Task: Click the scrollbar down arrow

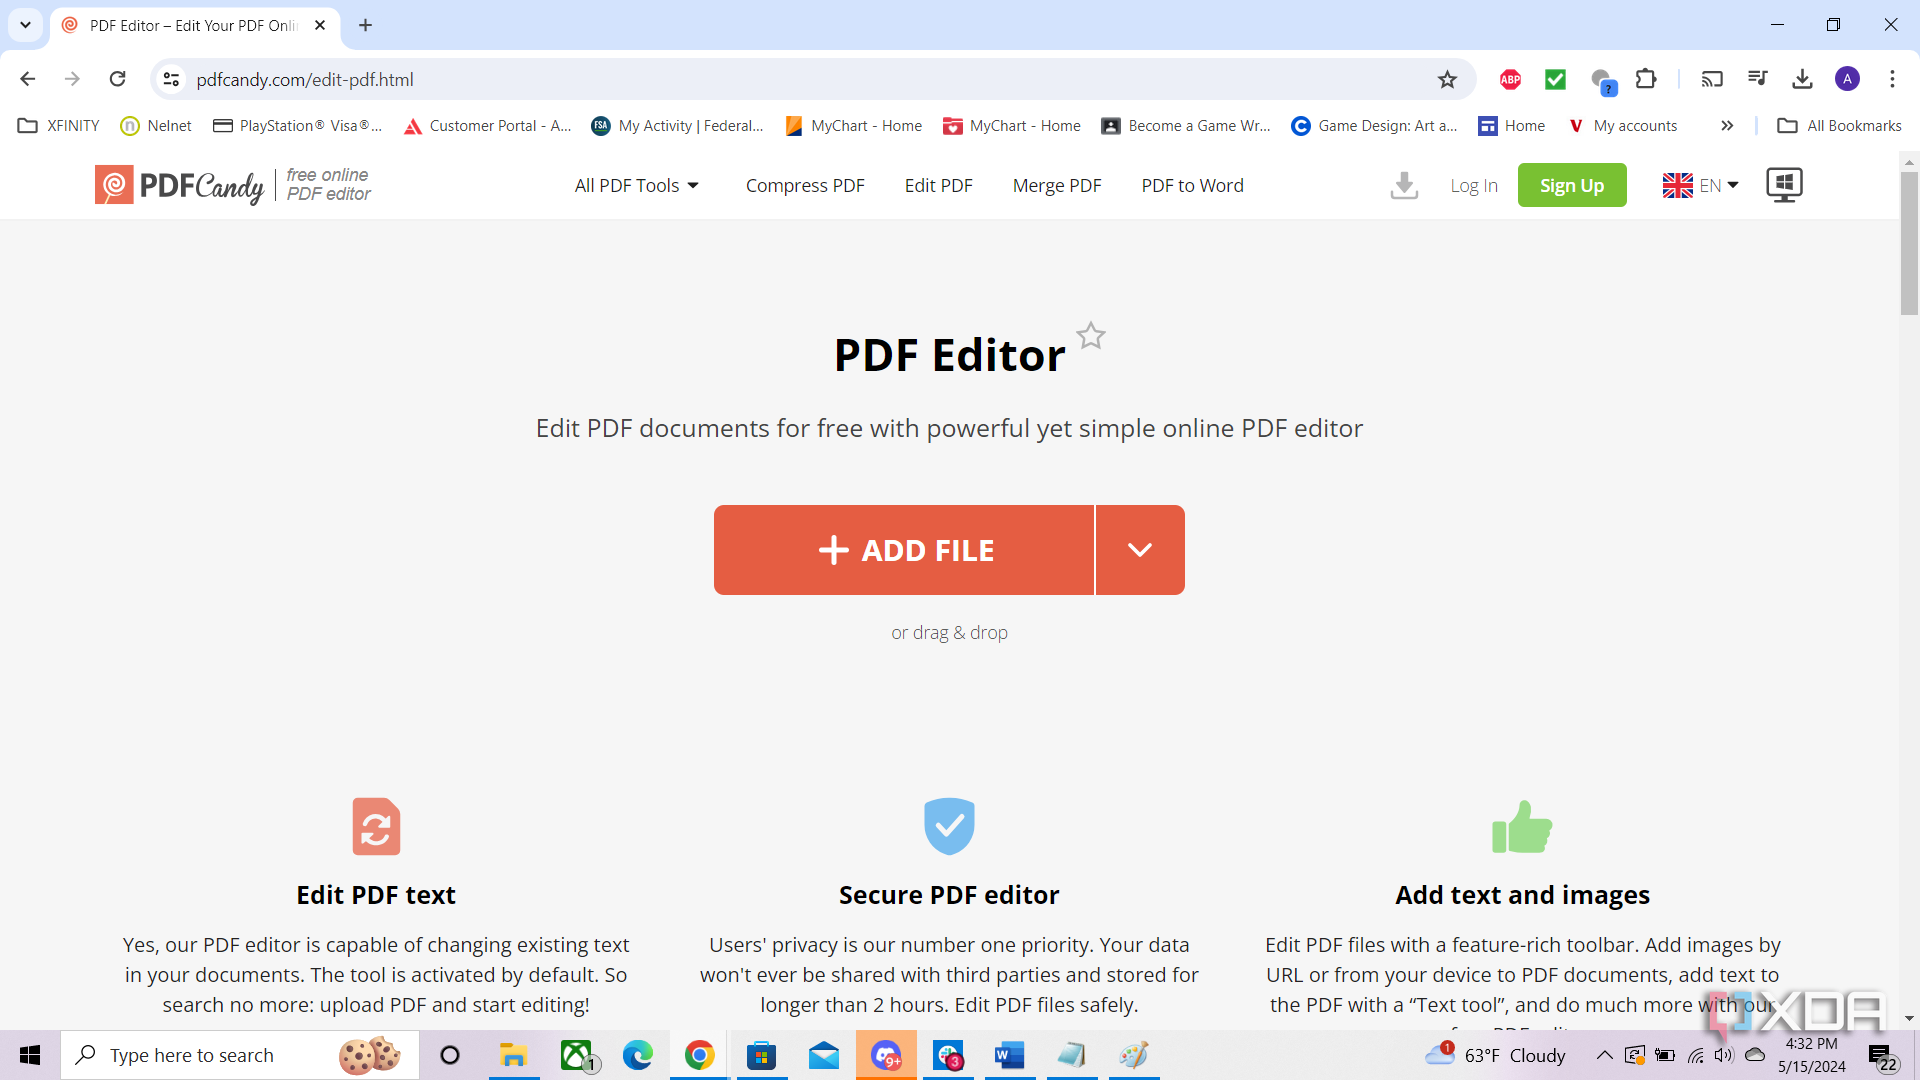Action: 1909,1019
